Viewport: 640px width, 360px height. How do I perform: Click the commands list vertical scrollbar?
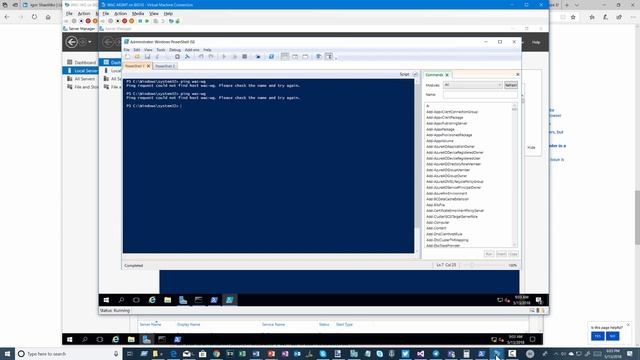coord(514,176)
